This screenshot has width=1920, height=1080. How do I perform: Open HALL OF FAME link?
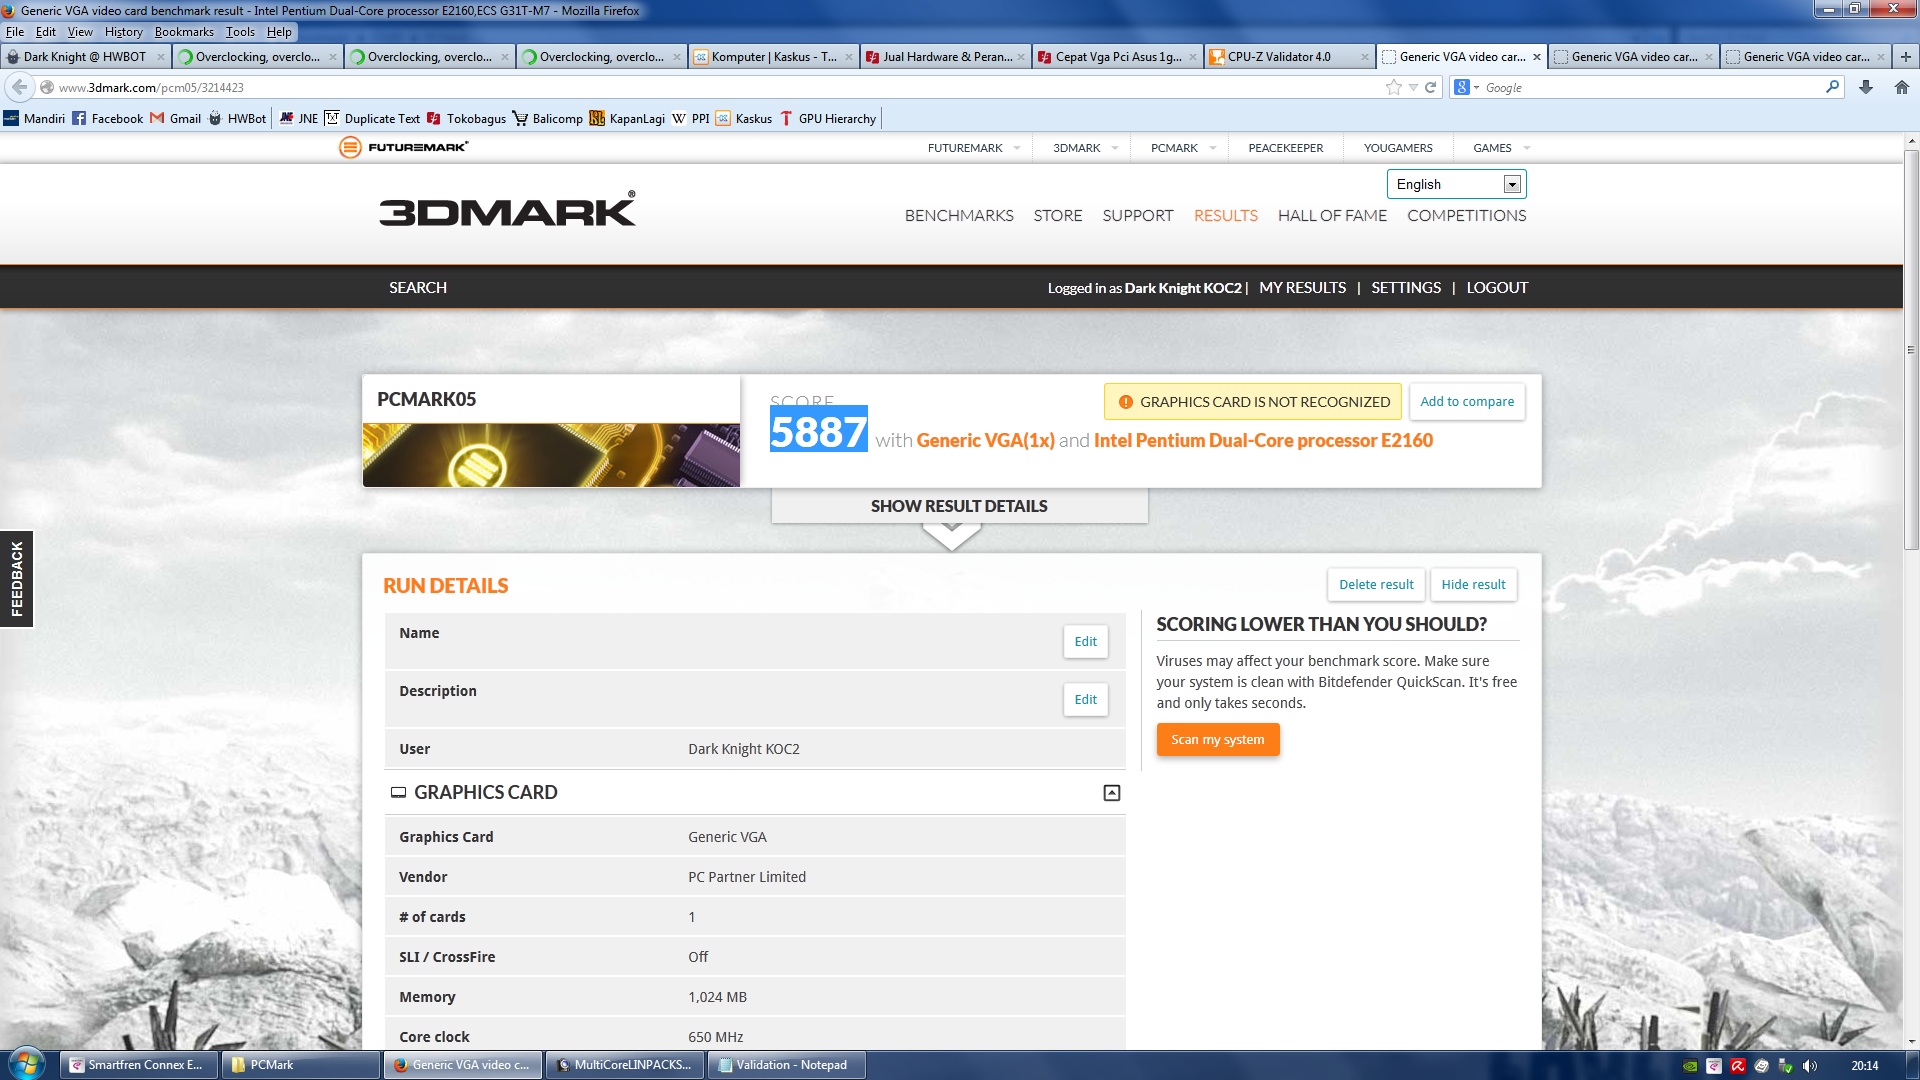tap(1332, 216)
